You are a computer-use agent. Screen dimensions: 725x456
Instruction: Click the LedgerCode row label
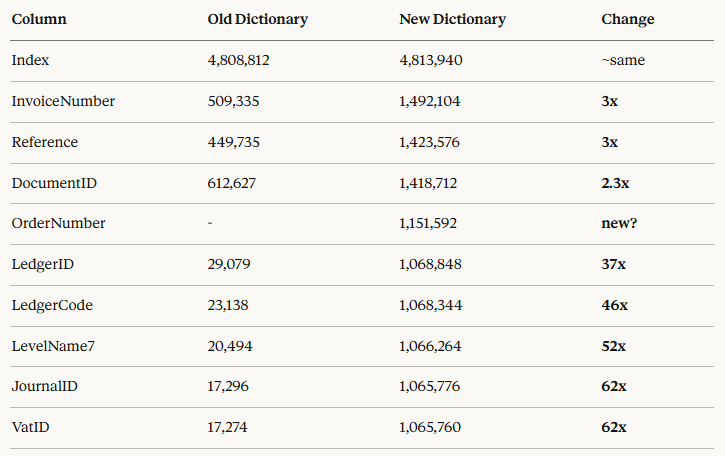52,305
